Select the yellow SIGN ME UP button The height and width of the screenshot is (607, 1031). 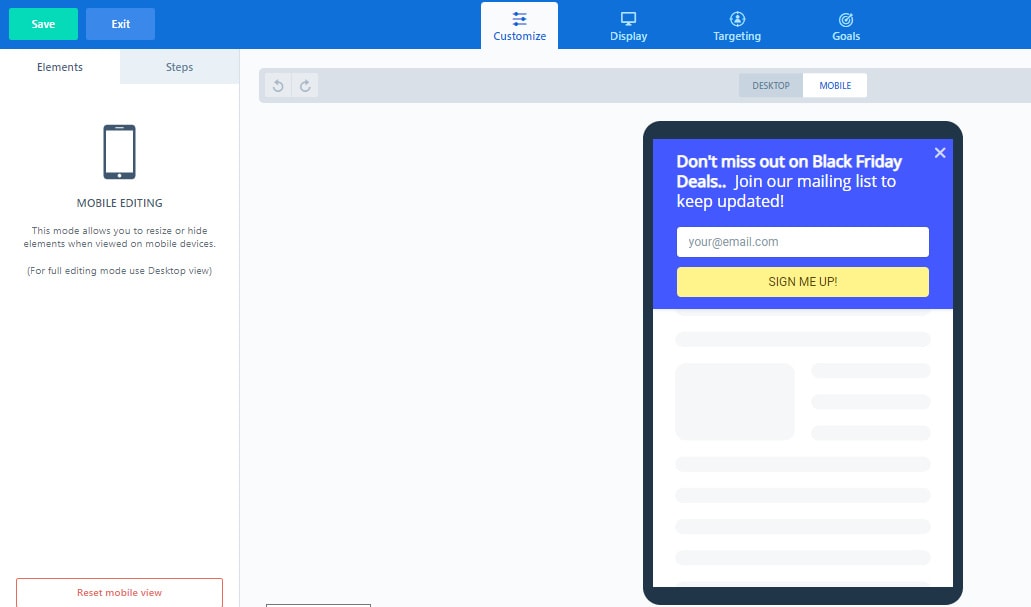click(802, 281)
